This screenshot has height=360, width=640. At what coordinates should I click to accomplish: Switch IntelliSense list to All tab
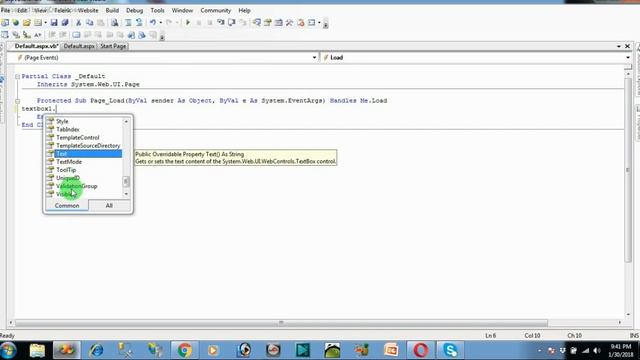[x=109, y=206]
